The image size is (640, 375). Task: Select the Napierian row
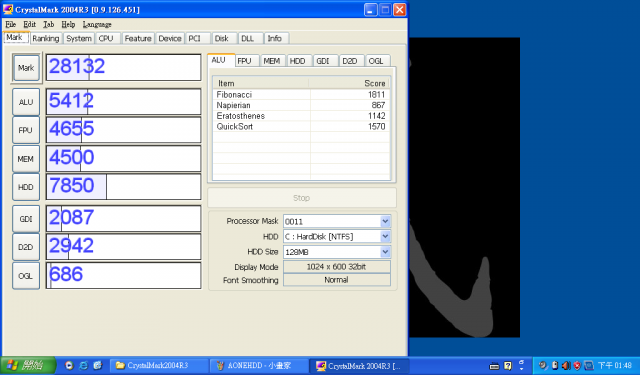point(302,105)
